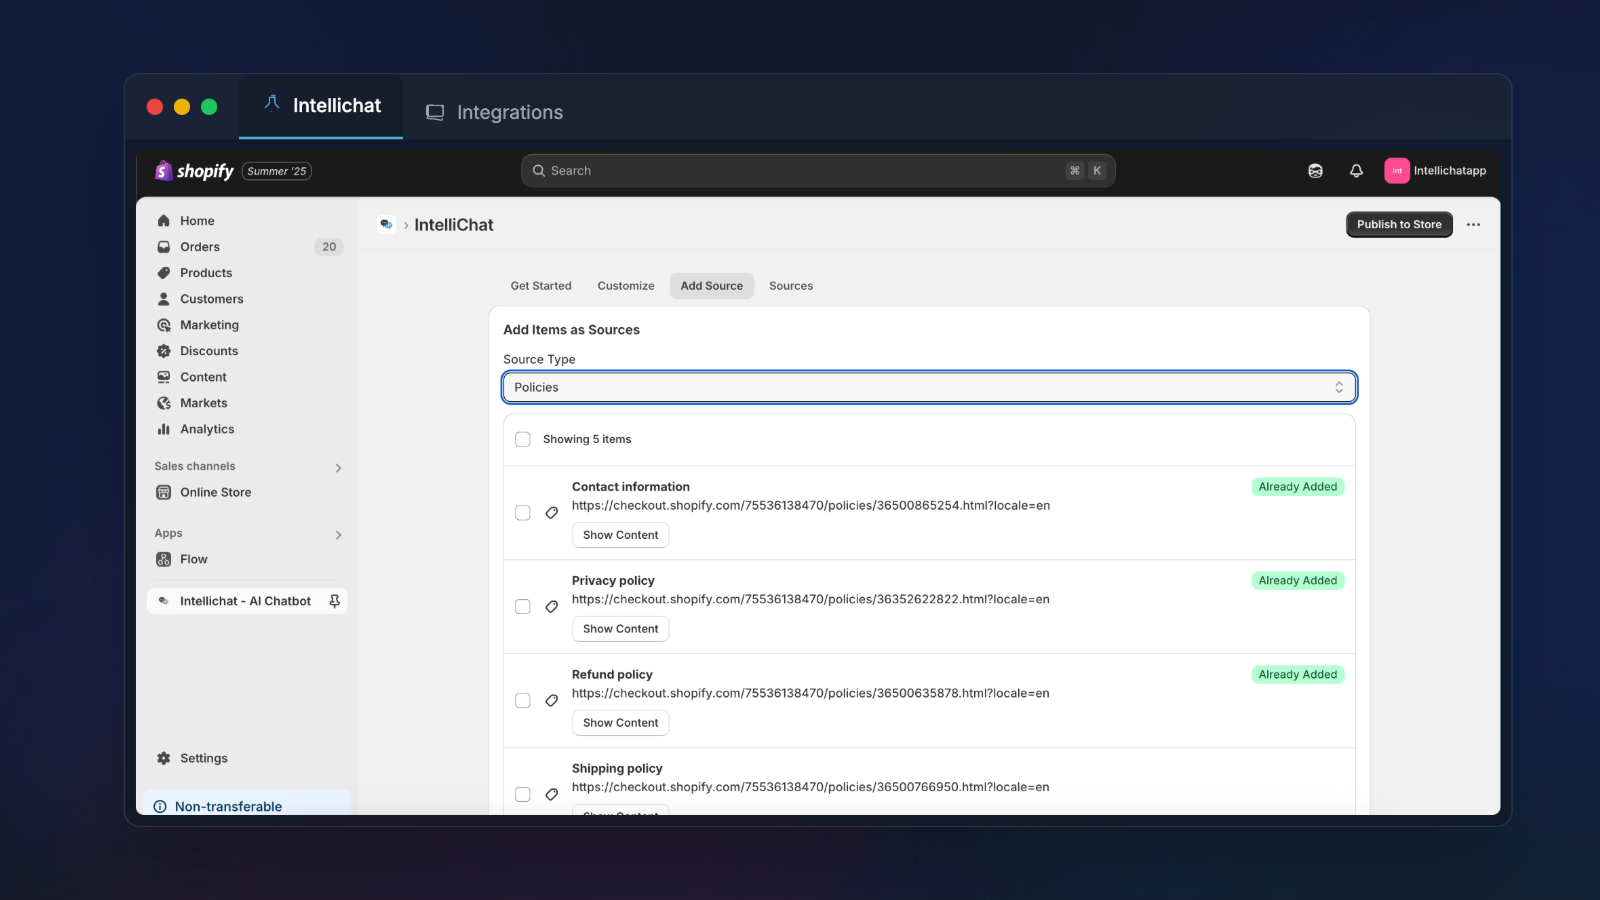Open the three-dots more actions menu
This screenshot has height=900, width=1600.
click(x=1473, y=225)
